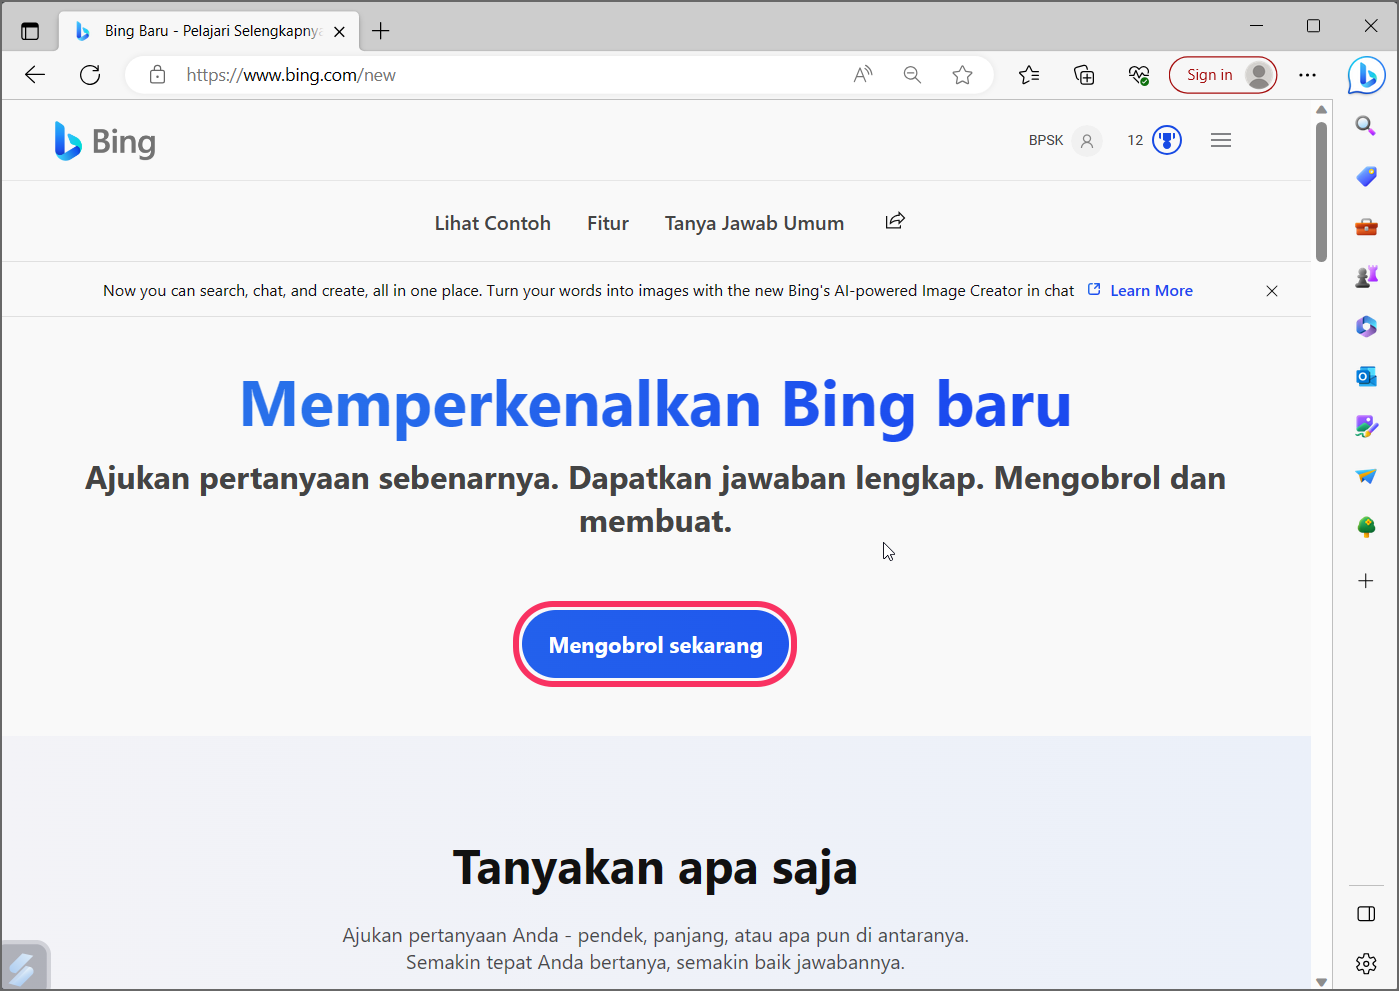Viewport: 1399px width, 991px height.
Task: Open the Favorites list
Action: (x=1029, y=75)
